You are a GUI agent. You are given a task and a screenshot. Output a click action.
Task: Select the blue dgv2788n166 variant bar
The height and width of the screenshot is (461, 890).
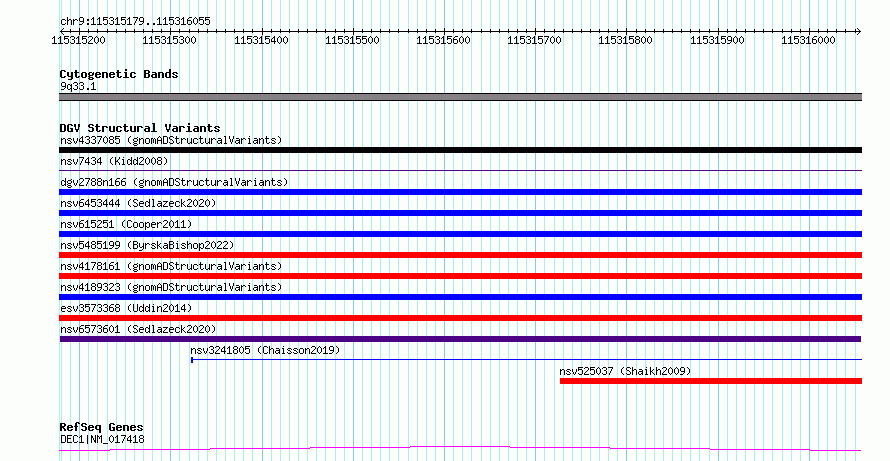pos(460,192)
